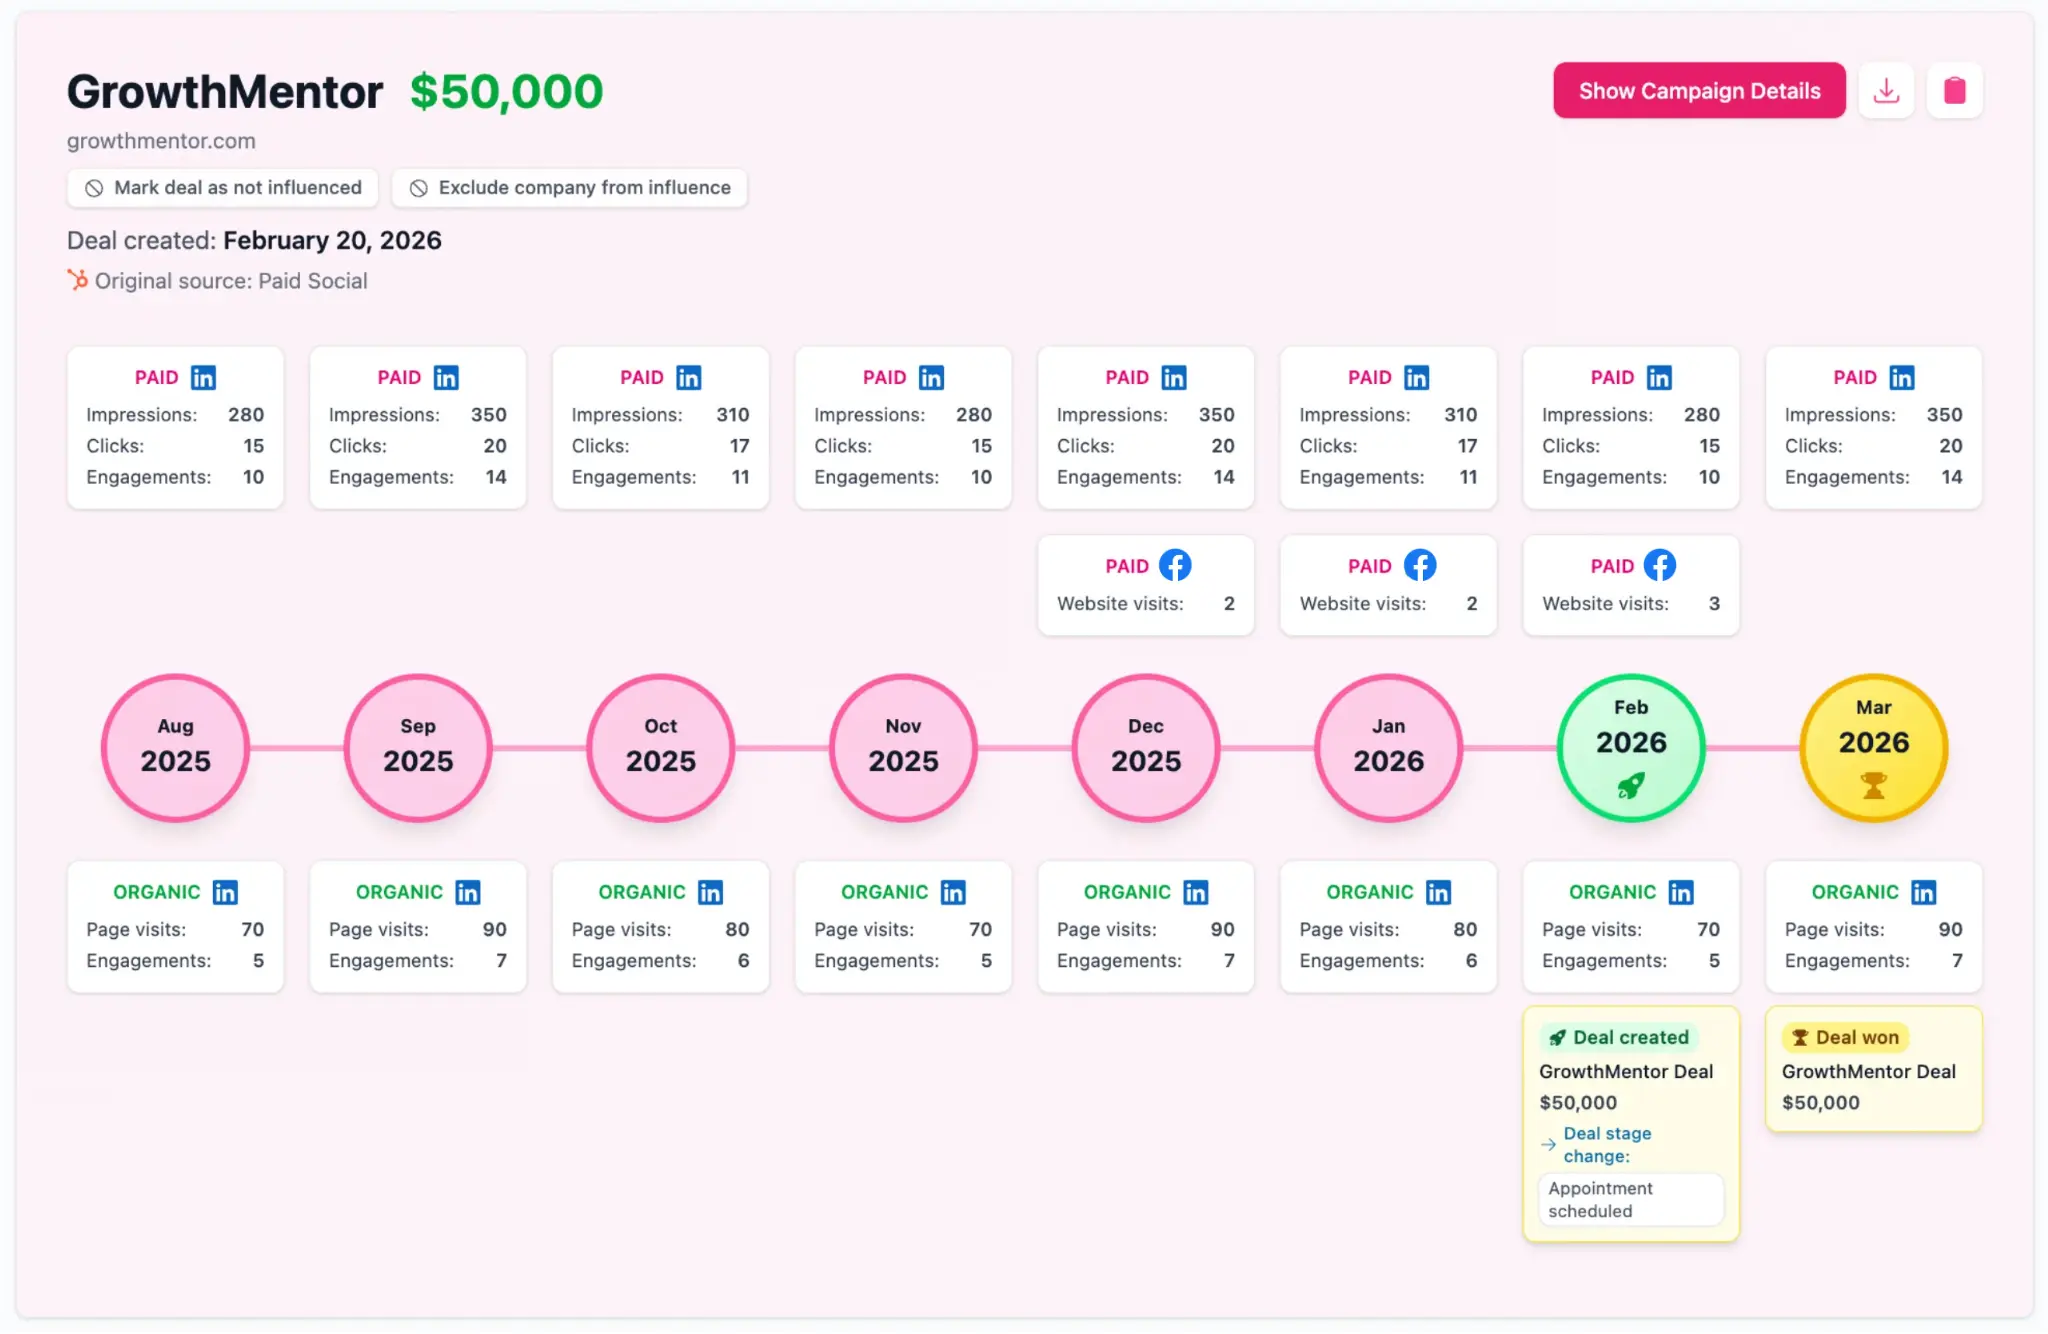Click the GrowthMentor company title
The height and width of the screenshot is (1334, 2048).
pos(225,92)
